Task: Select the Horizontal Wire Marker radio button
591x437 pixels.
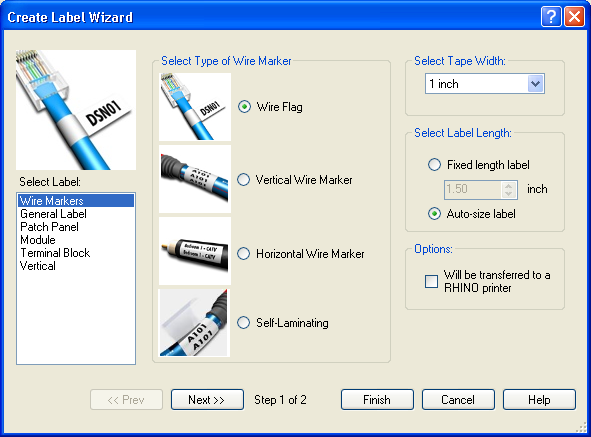Action: 243,253
